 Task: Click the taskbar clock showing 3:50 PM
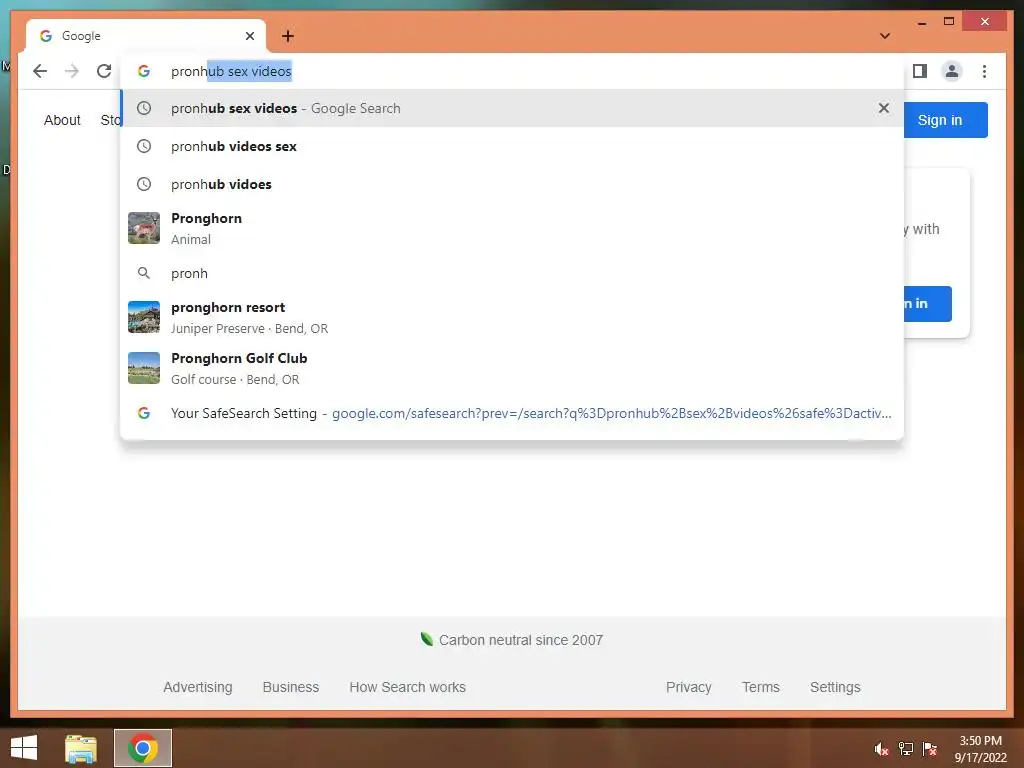(981, 749)
